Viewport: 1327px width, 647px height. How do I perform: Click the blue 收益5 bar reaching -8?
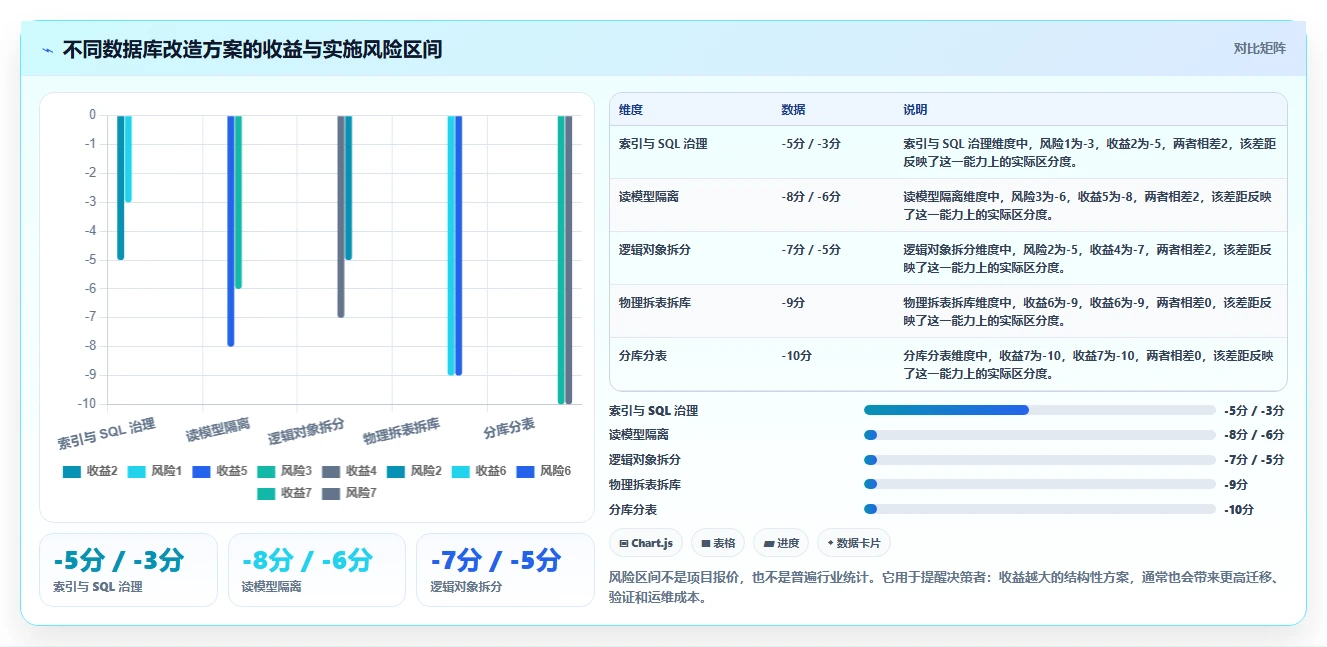tap(231, 230)
